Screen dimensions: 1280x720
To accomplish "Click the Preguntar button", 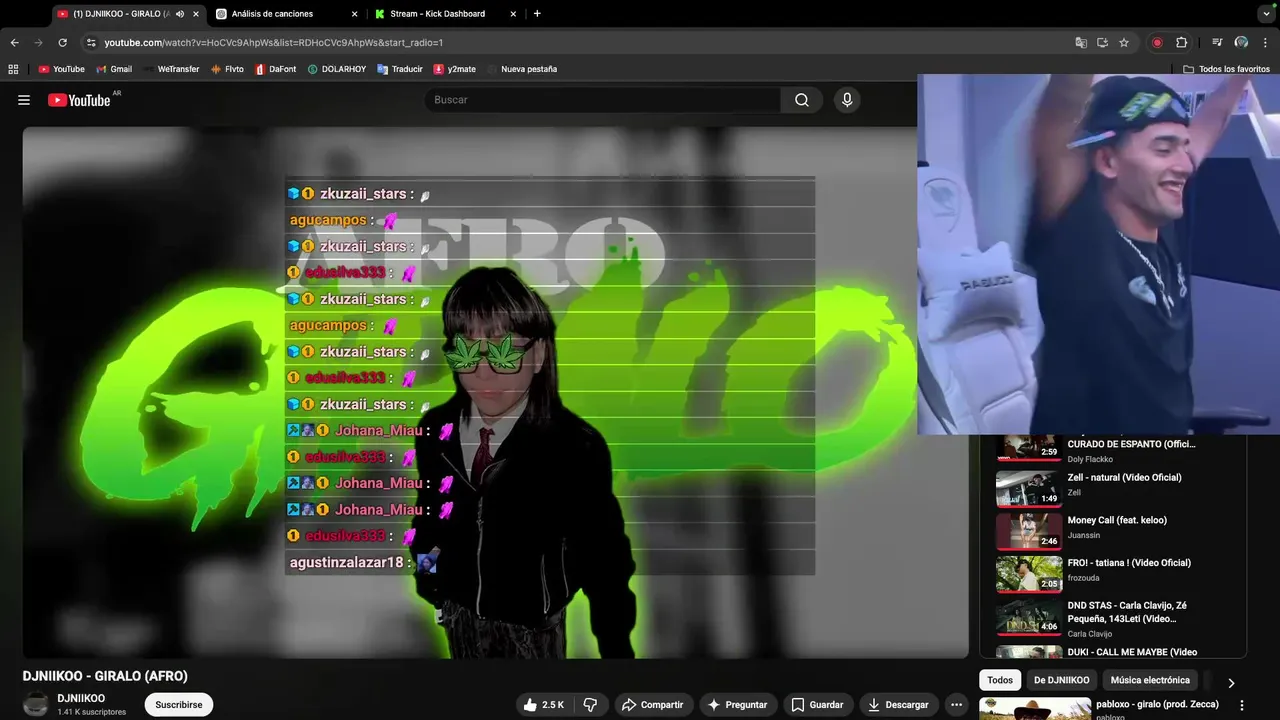I will tap(737, 705).
